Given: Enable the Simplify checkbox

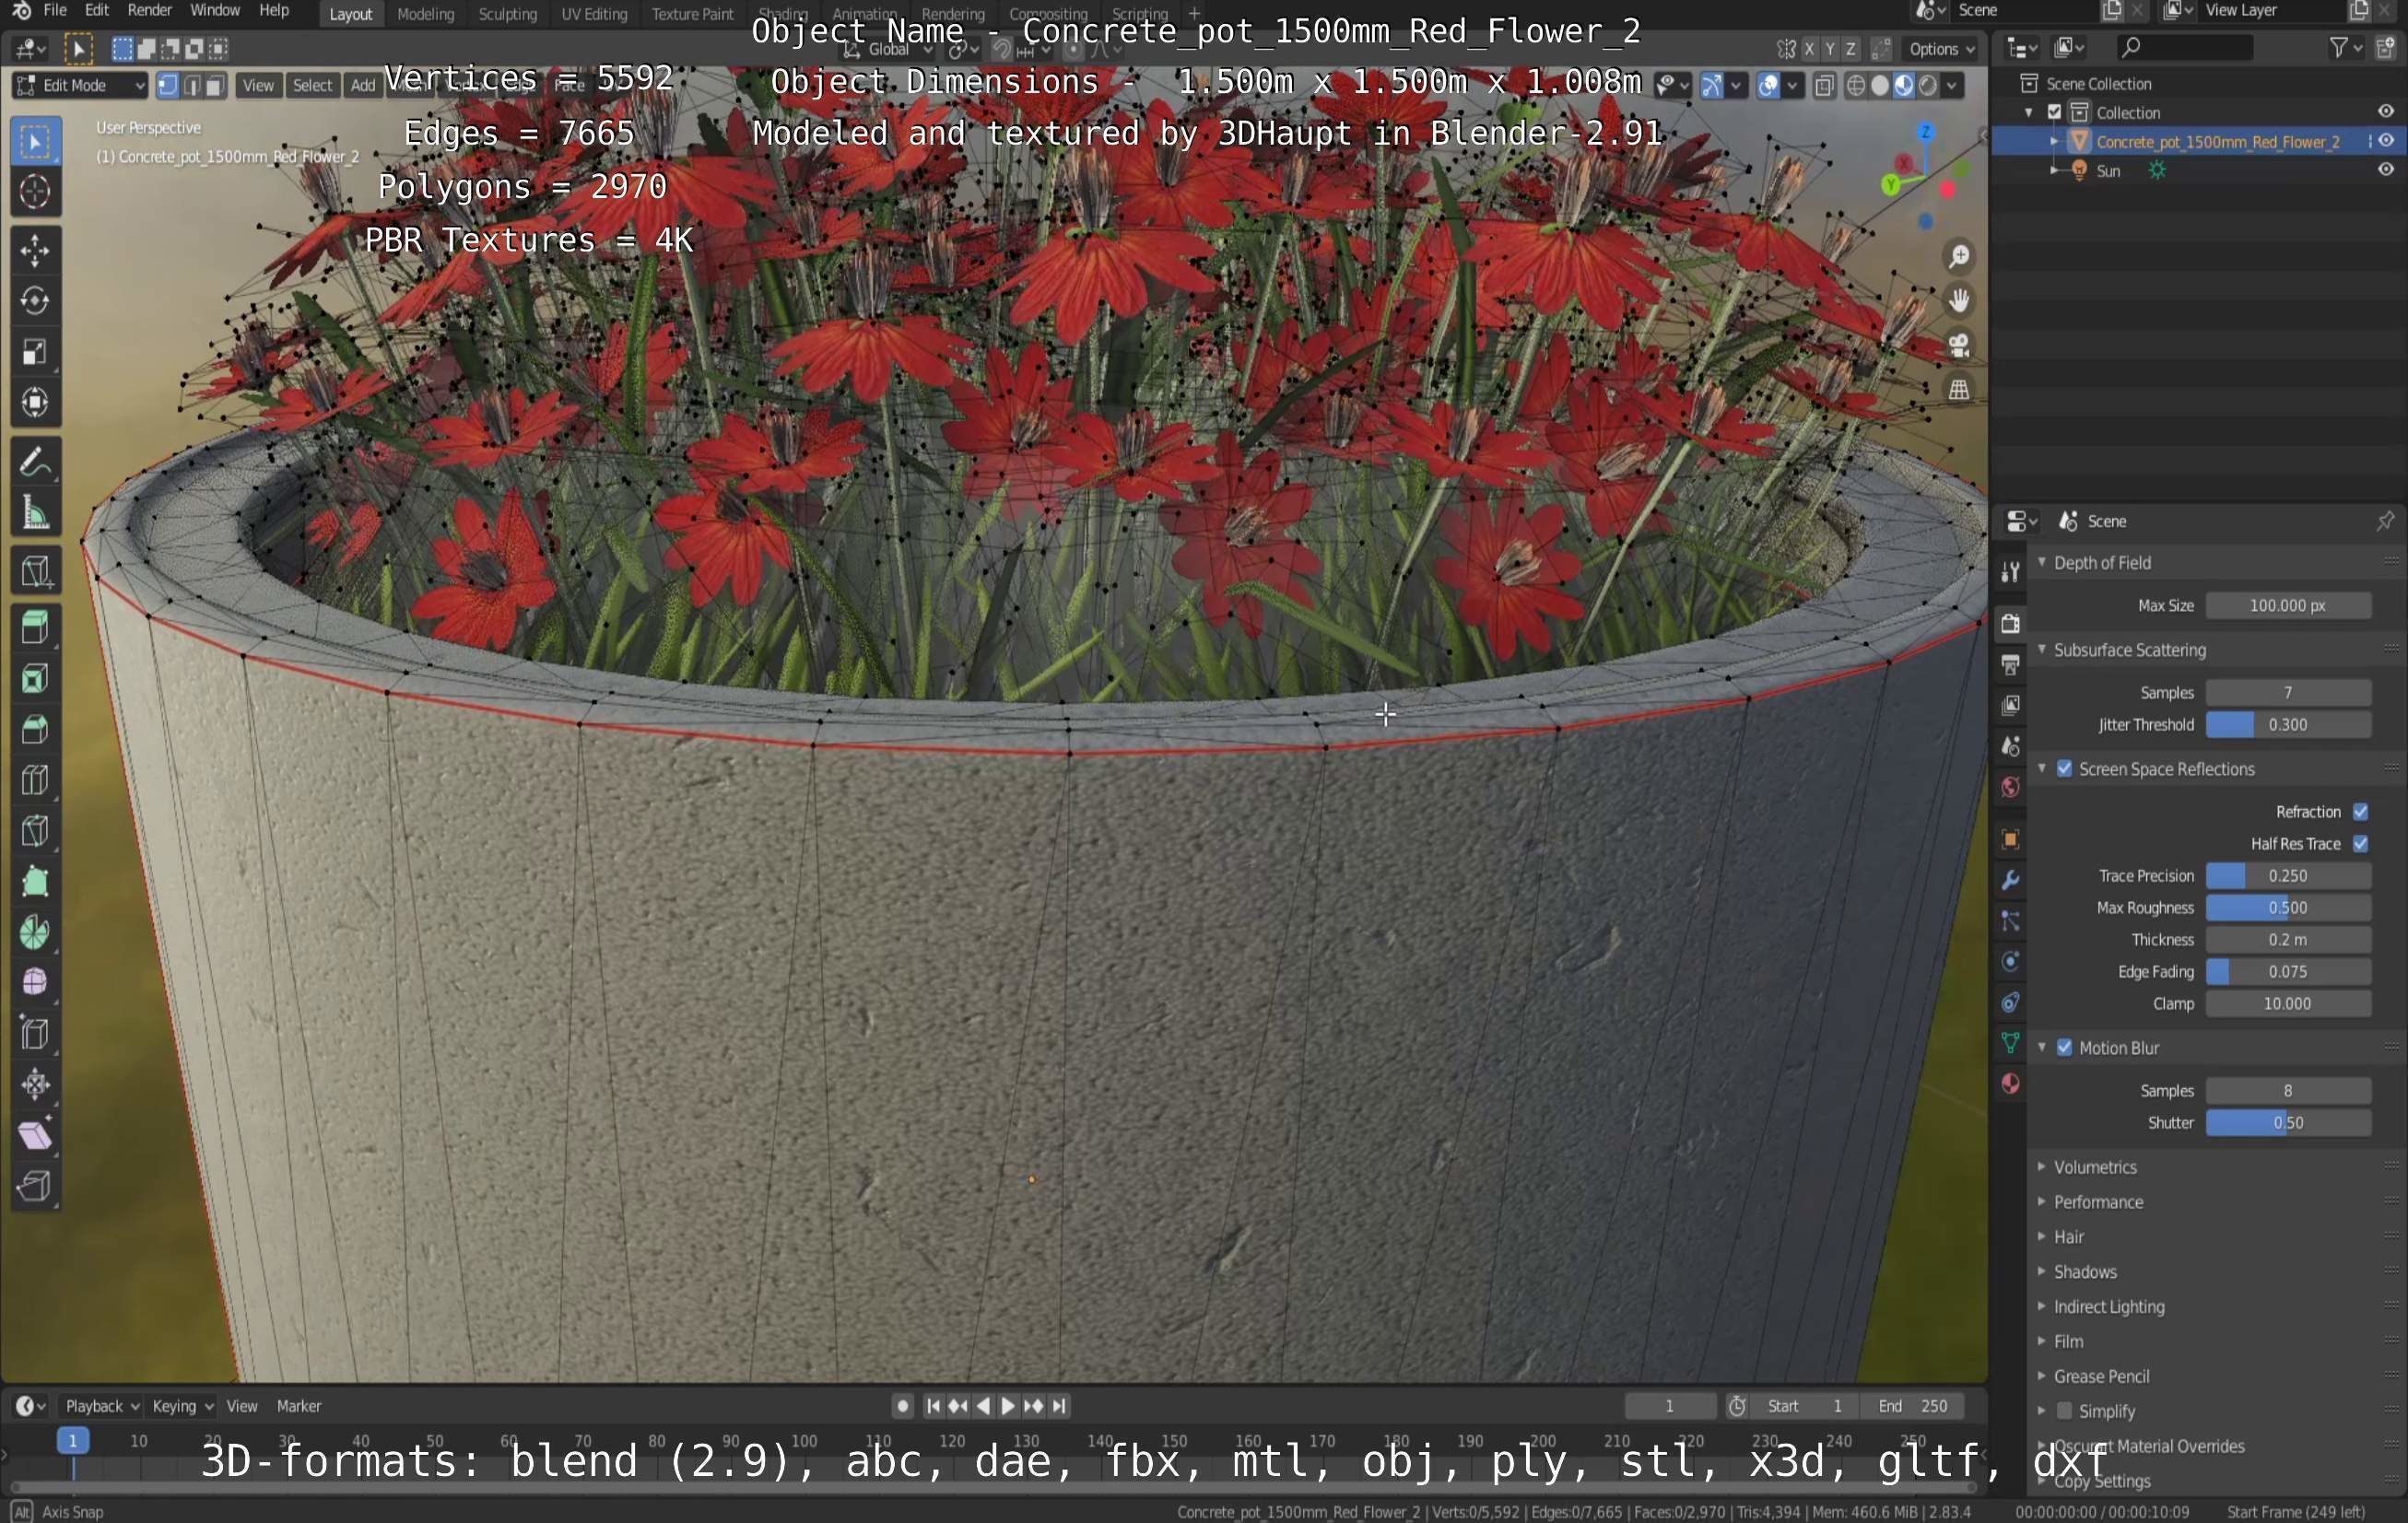Looking at the screenshot, I should 2065,1411.
